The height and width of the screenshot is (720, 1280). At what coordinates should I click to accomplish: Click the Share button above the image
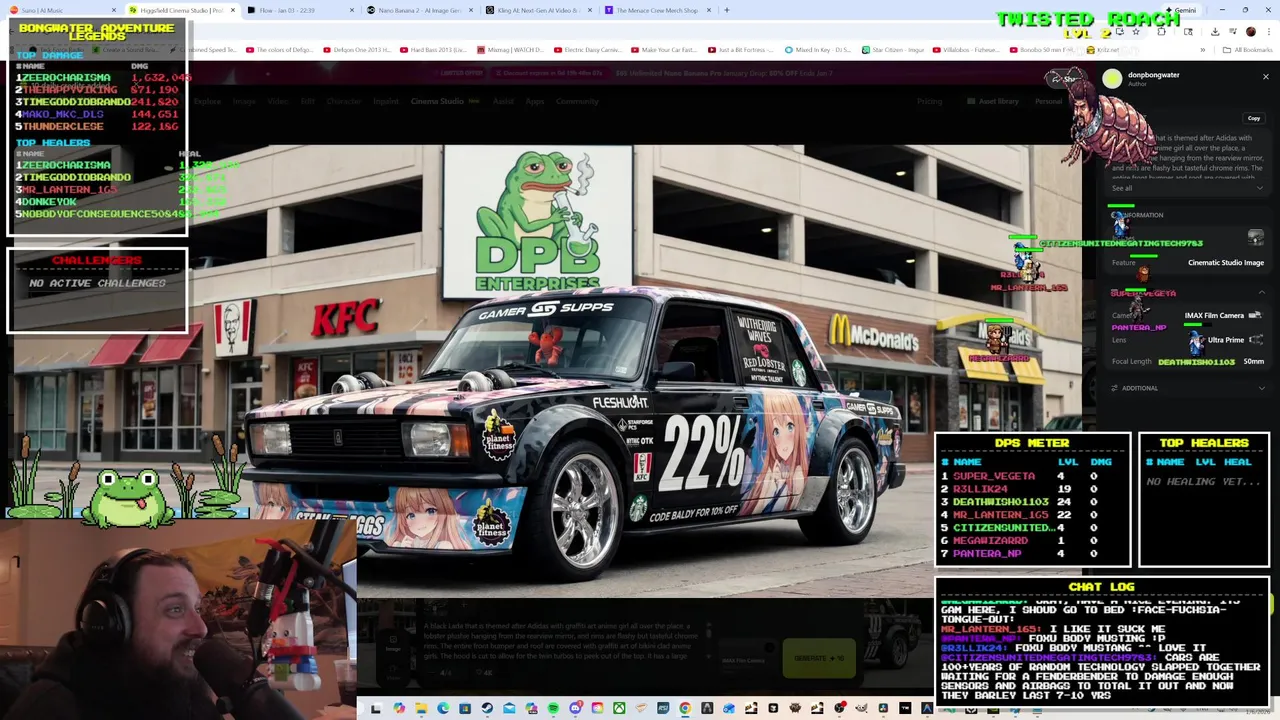(x=1068, y=79)
